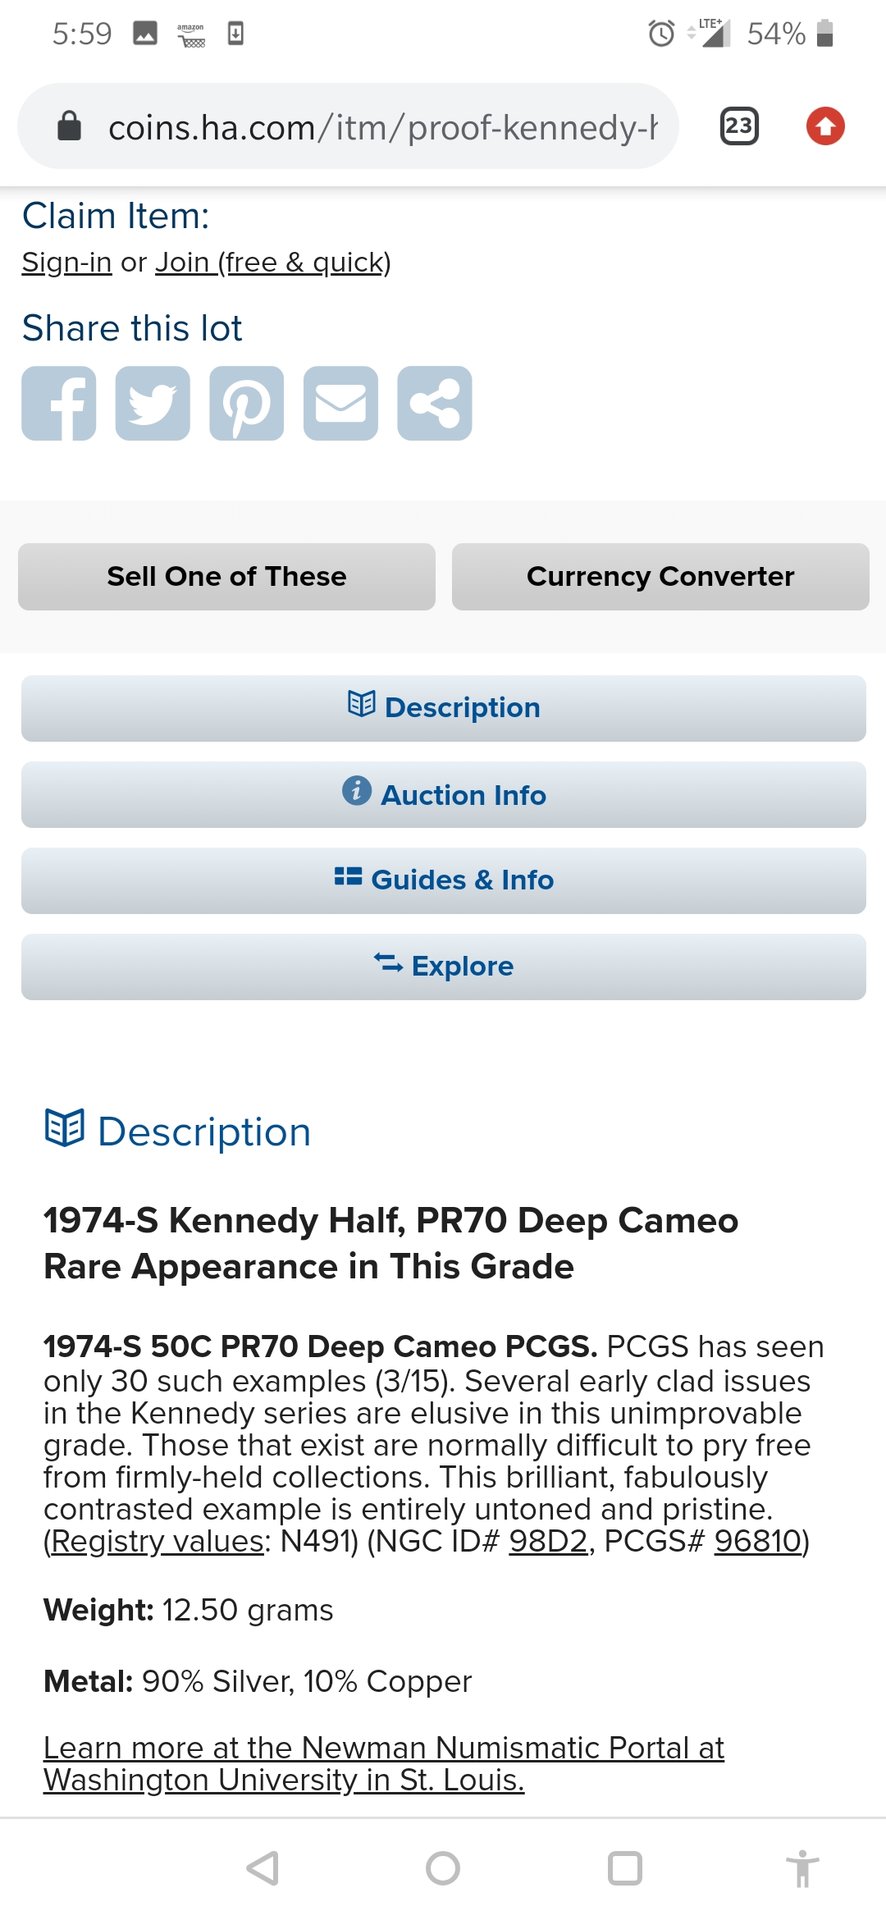Share lot on Facebook
This screenshot has height=1920, width=886.
(59, 403)
